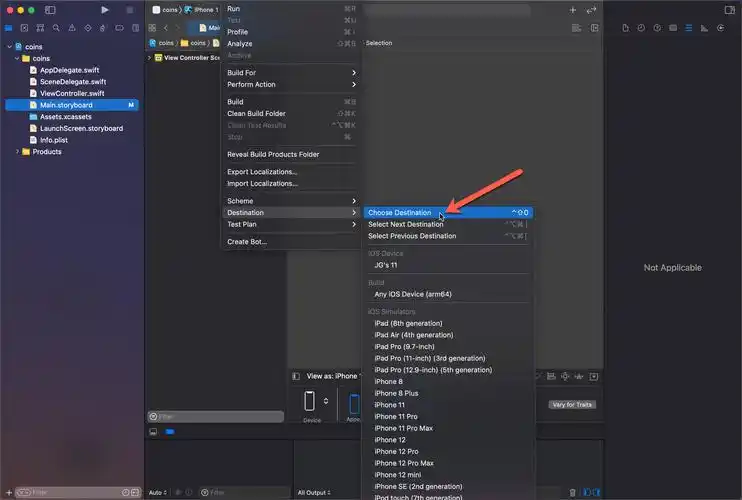This screenshot has height=500, width=742.
Task: Click the Run play button in toolbar
Action: pyautogui.click(x=105, y=9)
